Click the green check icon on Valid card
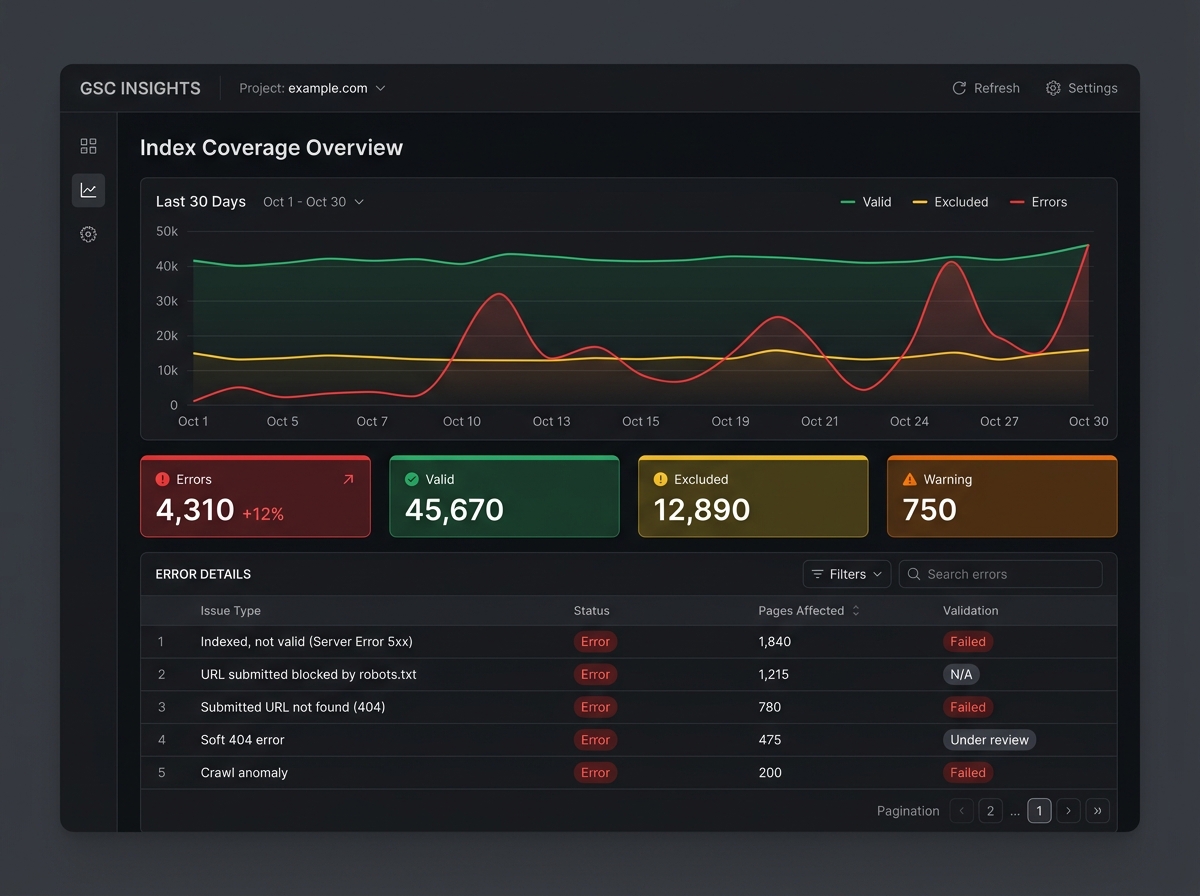The height and width of the screenshot is (896, 1200). click(x=412, y=480)
